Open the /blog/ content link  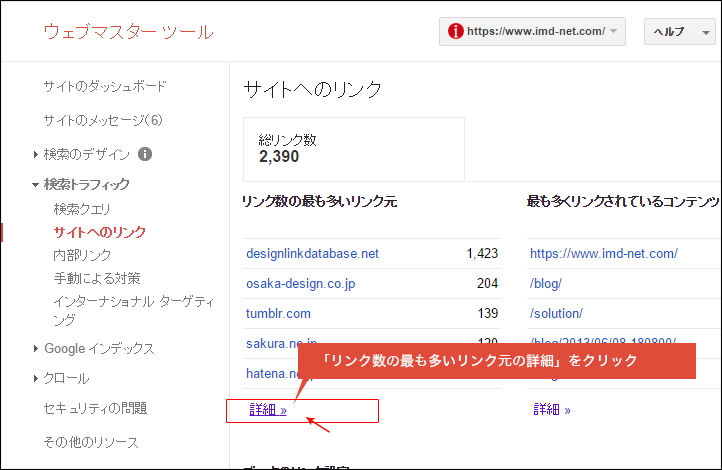coord(546,284)
